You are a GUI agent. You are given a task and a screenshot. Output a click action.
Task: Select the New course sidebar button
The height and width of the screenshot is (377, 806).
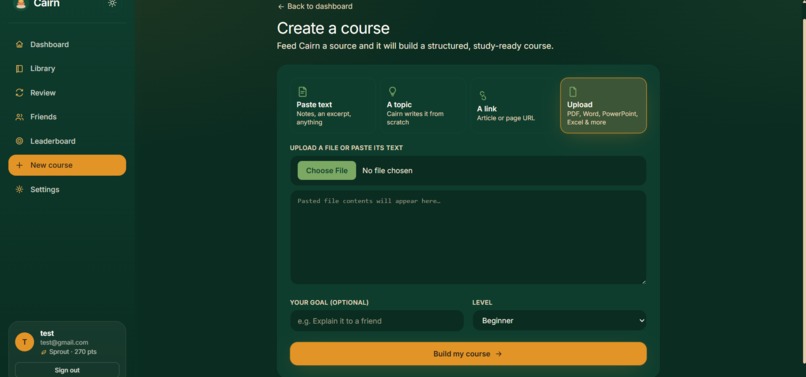click(x=67, y=165)
